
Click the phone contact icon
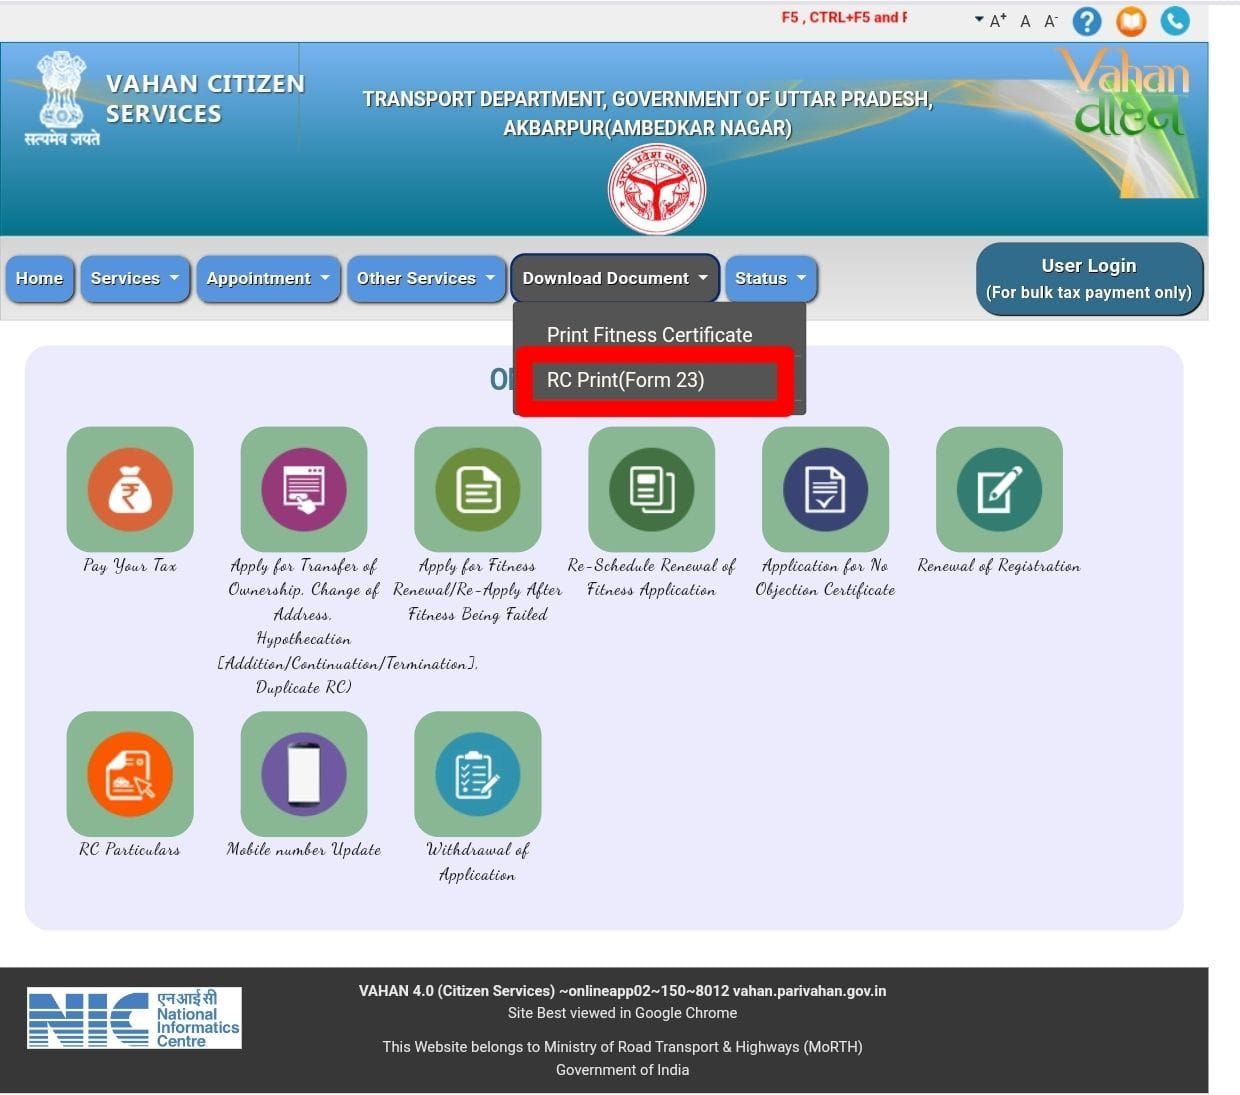click(x=1175, y=20)
